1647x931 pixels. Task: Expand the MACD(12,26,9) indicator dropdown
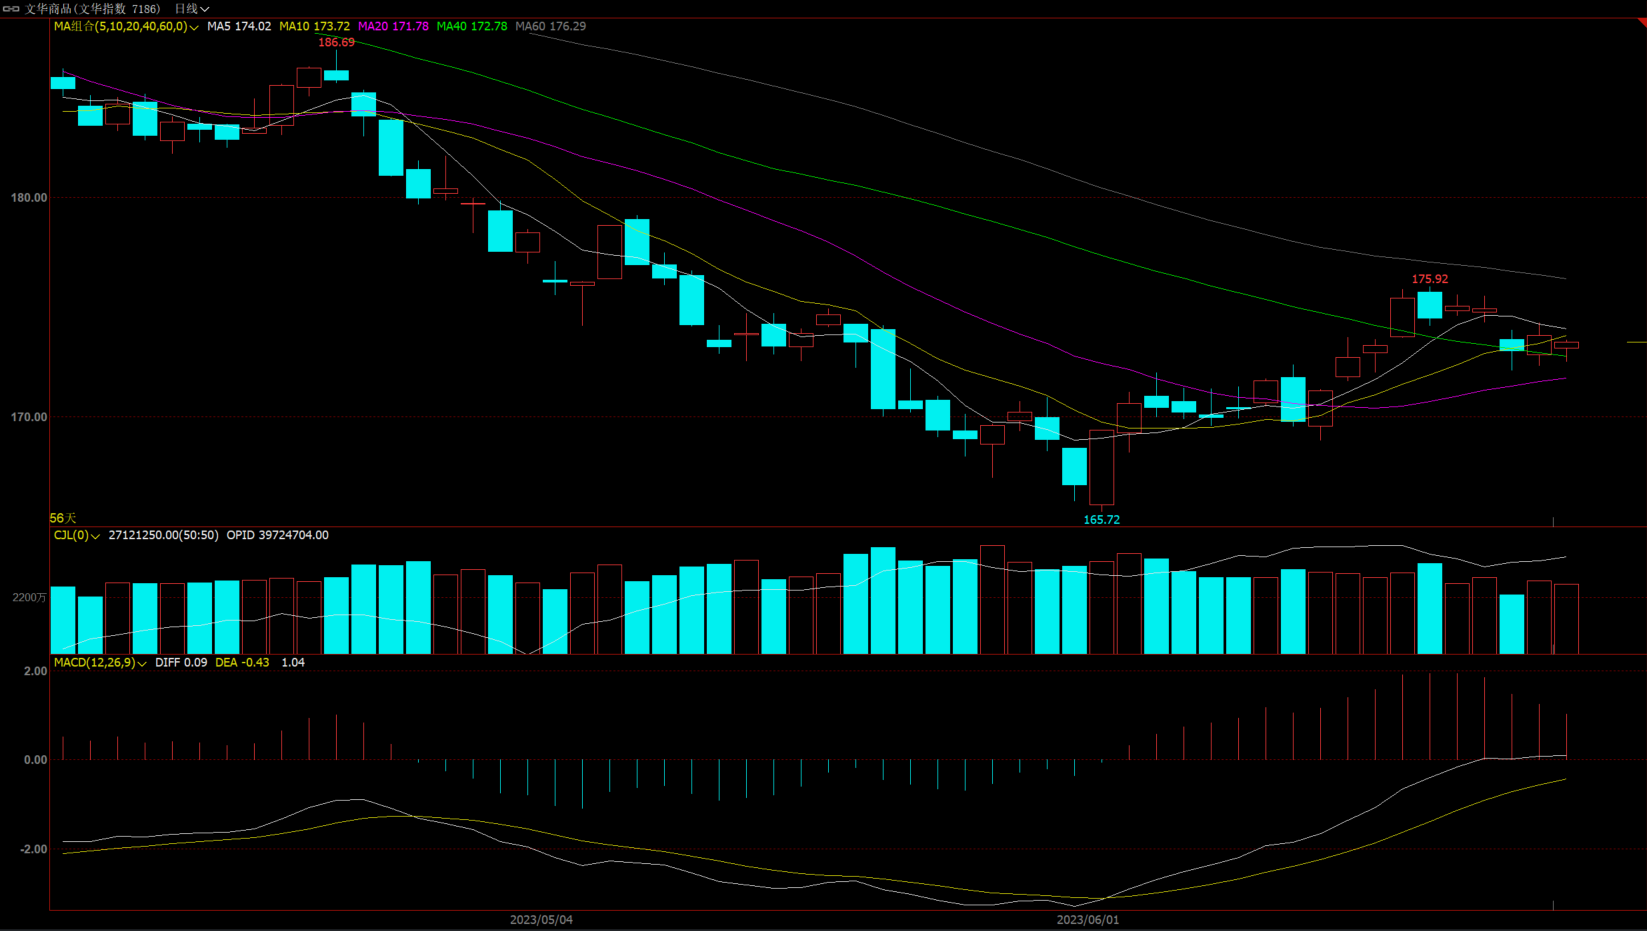coord(100,663)
